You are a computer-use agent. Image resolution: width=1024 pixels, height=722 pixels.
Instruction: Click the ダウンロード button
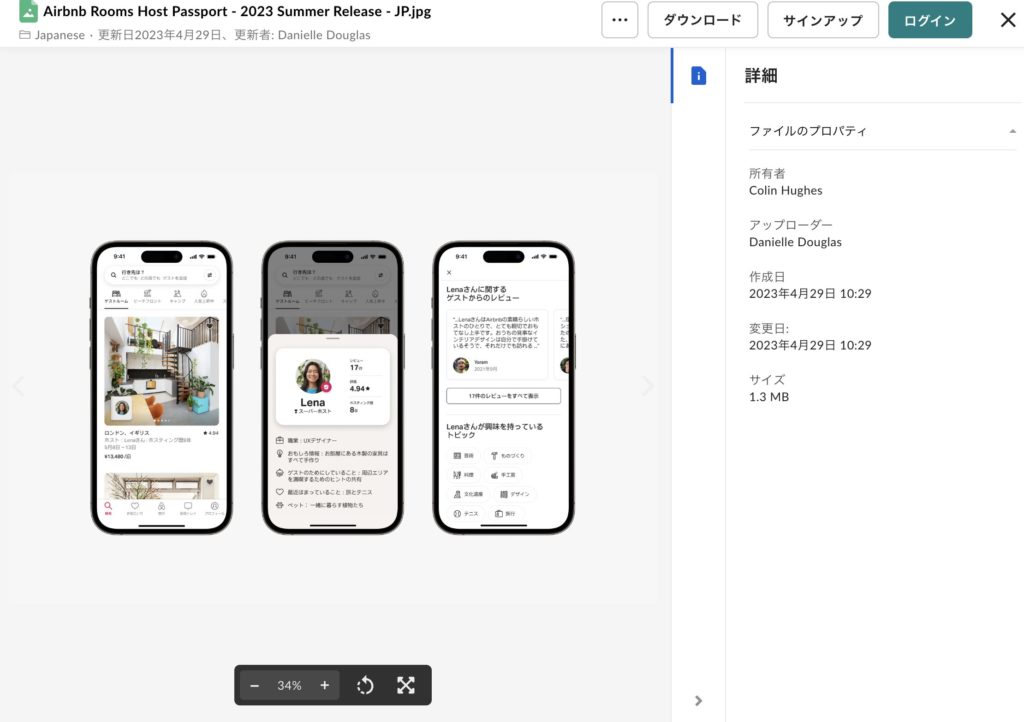(703, 20)
